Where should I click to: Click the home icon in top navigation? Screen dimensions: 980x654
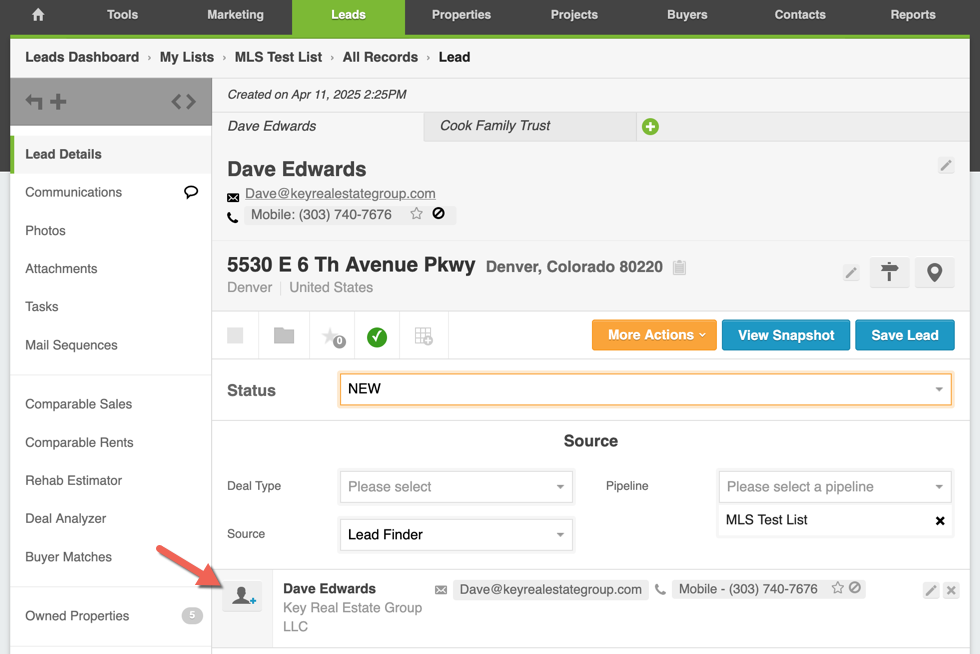(x=38, y=15)
